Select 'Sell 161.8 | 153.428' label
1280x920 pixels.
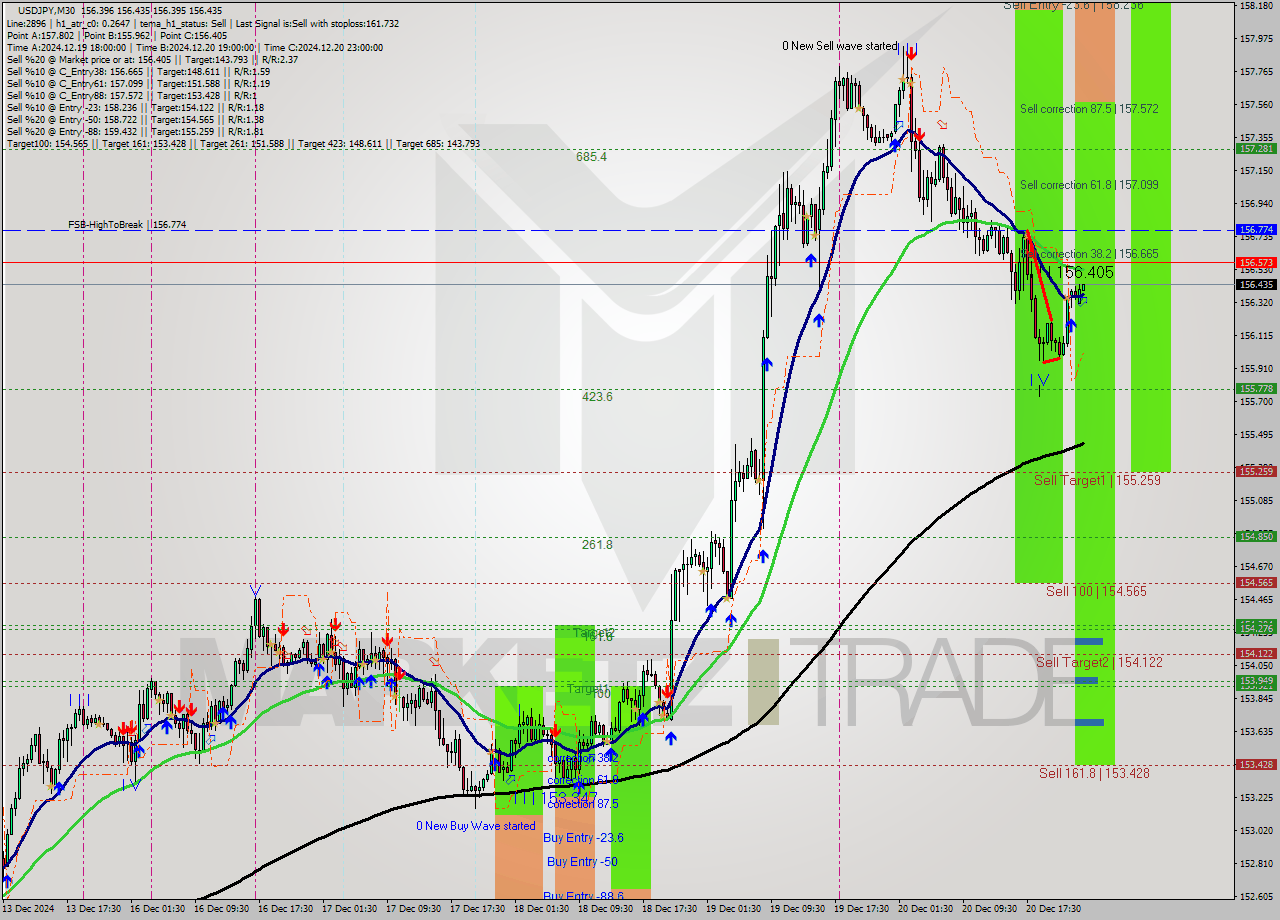coord(1094,773)
